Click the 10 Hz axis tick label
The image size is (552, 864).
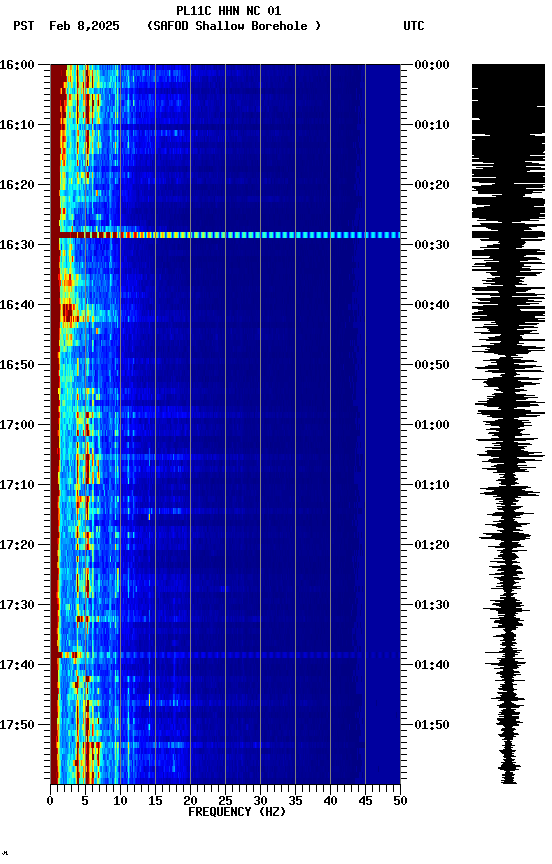pyautogui.click(x=120, y=802)
